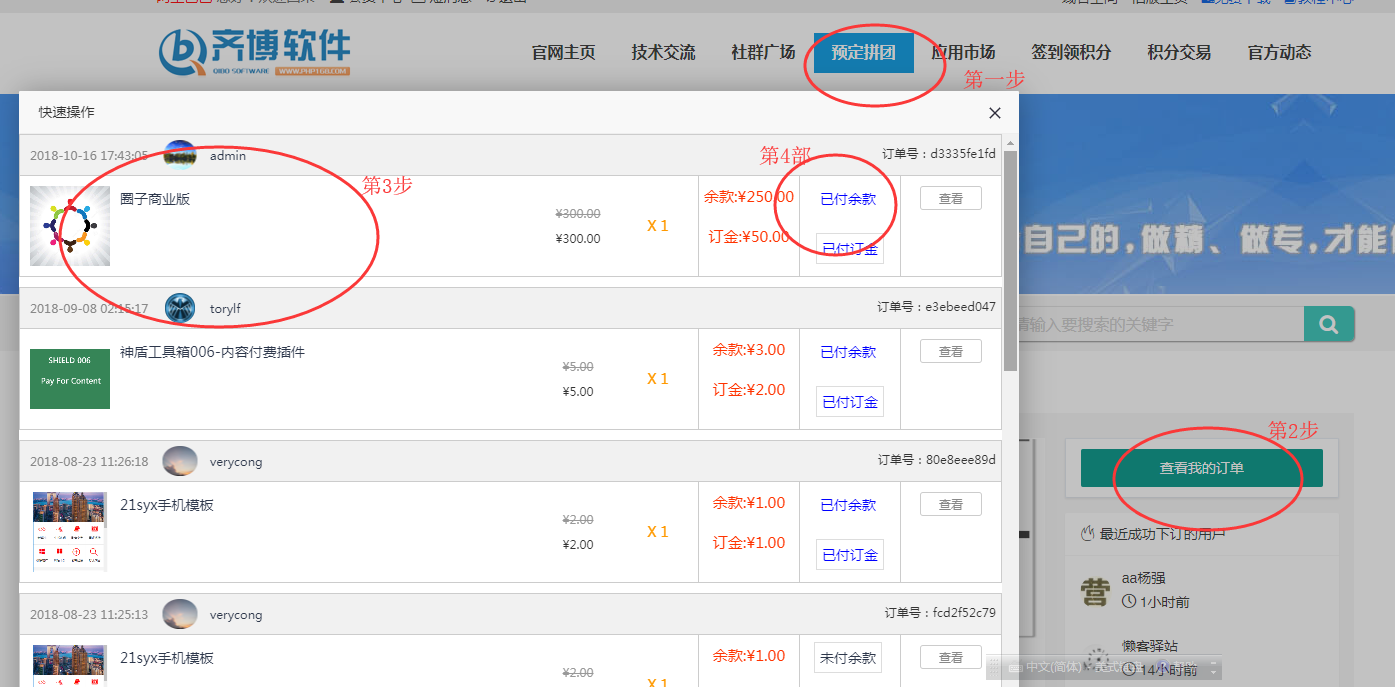Go to 官网主页 in navigation
1395x687 pixels.
(563, 53)
